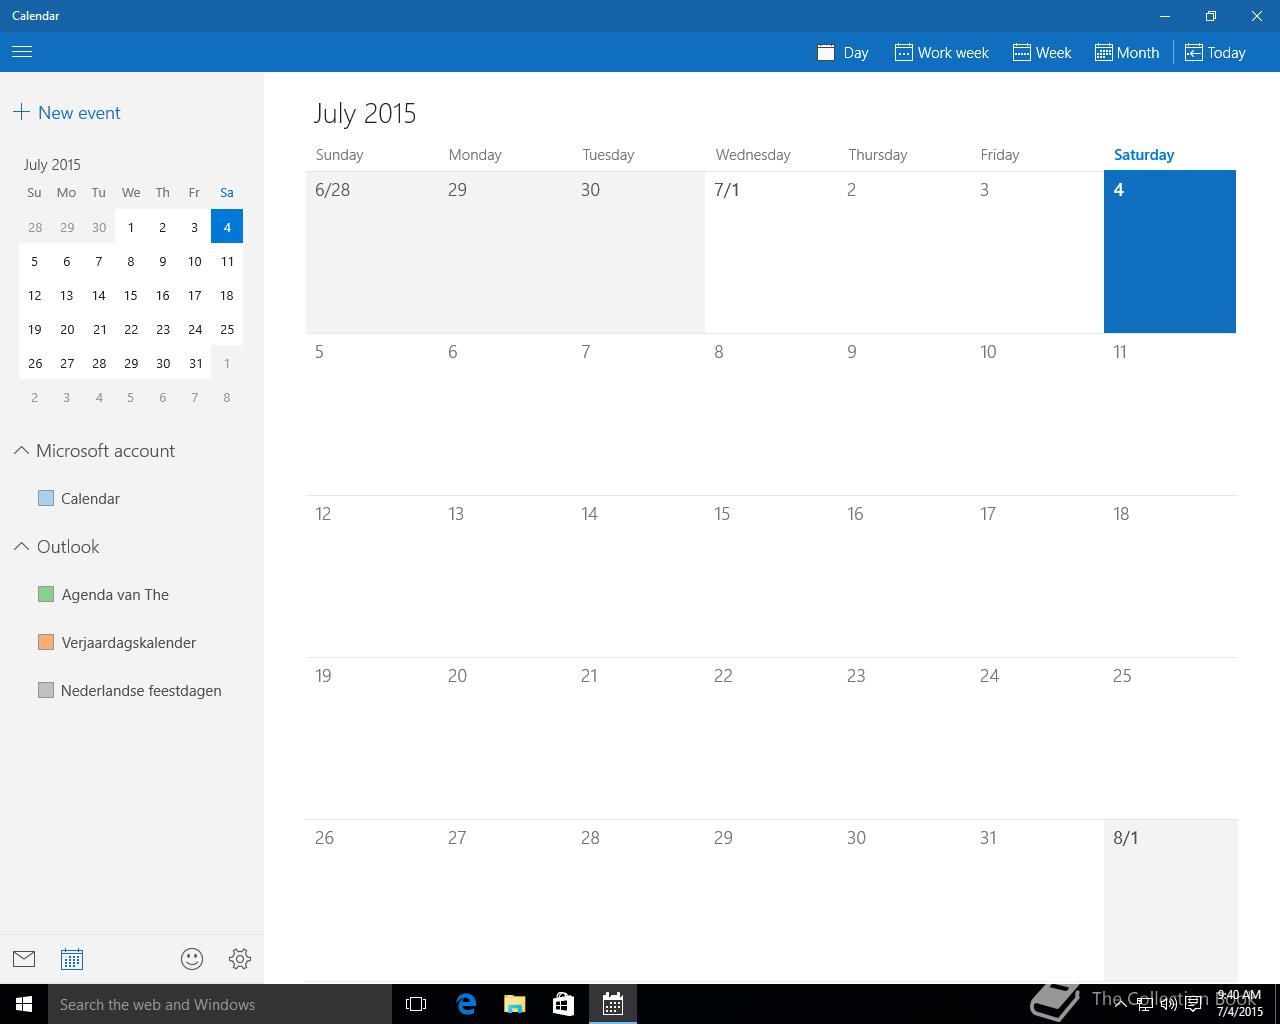
Task: Open feedback smiley face icon
Action: click(x=192, y=959)
